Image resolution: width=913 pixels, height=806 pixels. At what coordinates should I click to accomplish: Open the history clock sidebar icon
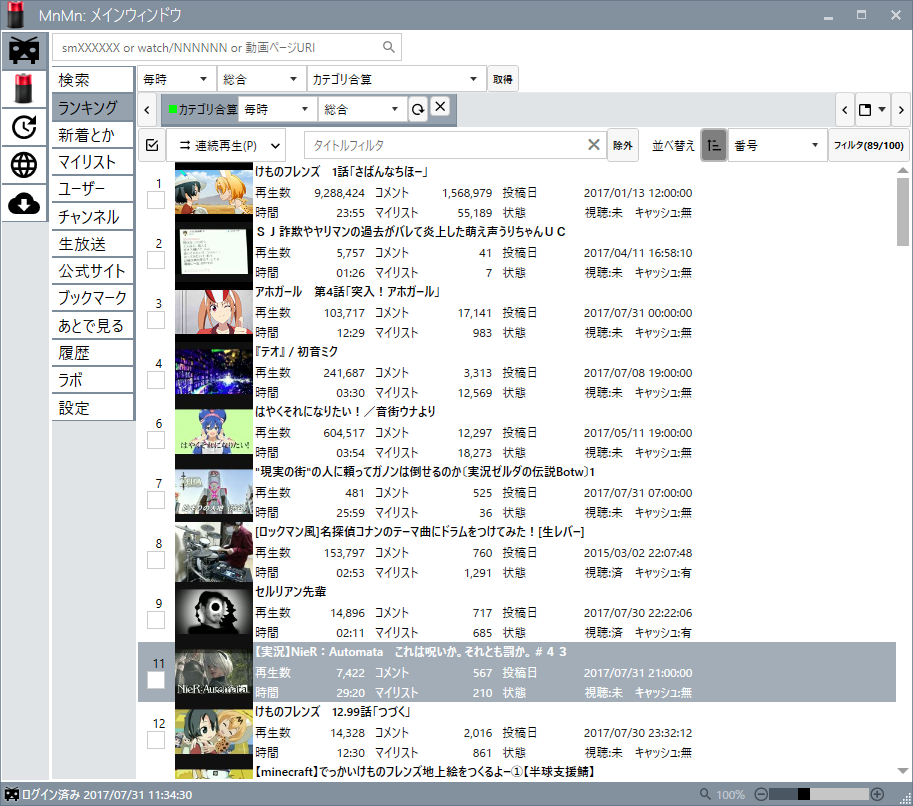pyautogui.click(x=24, y=127)
